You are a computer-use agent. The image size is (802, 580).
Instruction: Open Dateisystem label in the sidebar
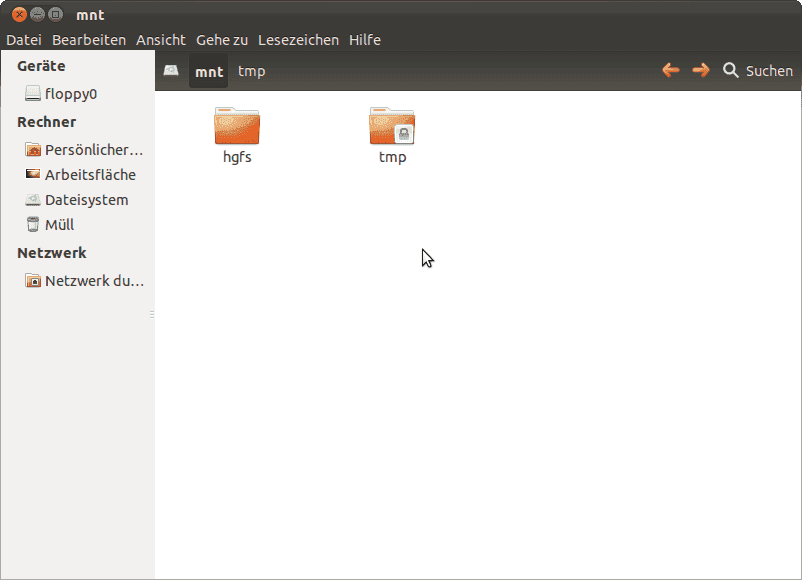coord(86,200)
